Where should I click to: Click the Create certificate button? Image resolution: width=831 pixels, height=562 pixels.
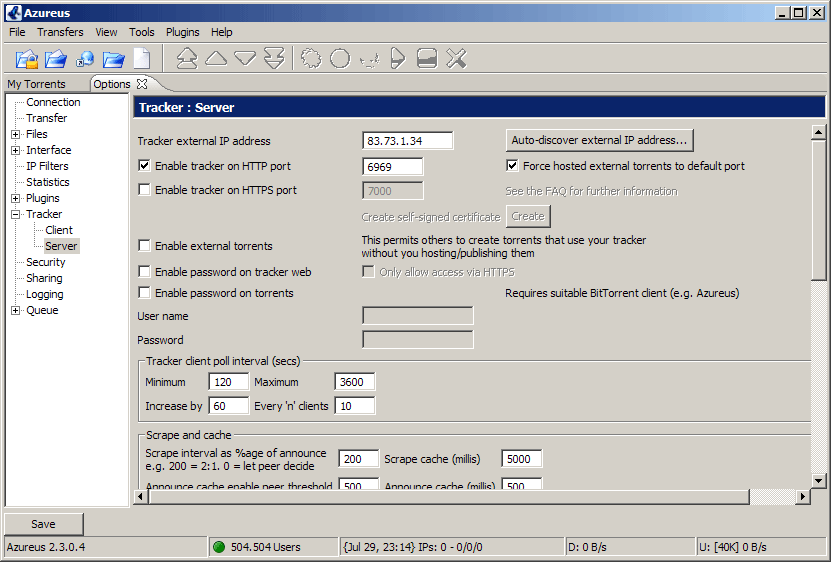pyautogui.click(x=528, y=216)
